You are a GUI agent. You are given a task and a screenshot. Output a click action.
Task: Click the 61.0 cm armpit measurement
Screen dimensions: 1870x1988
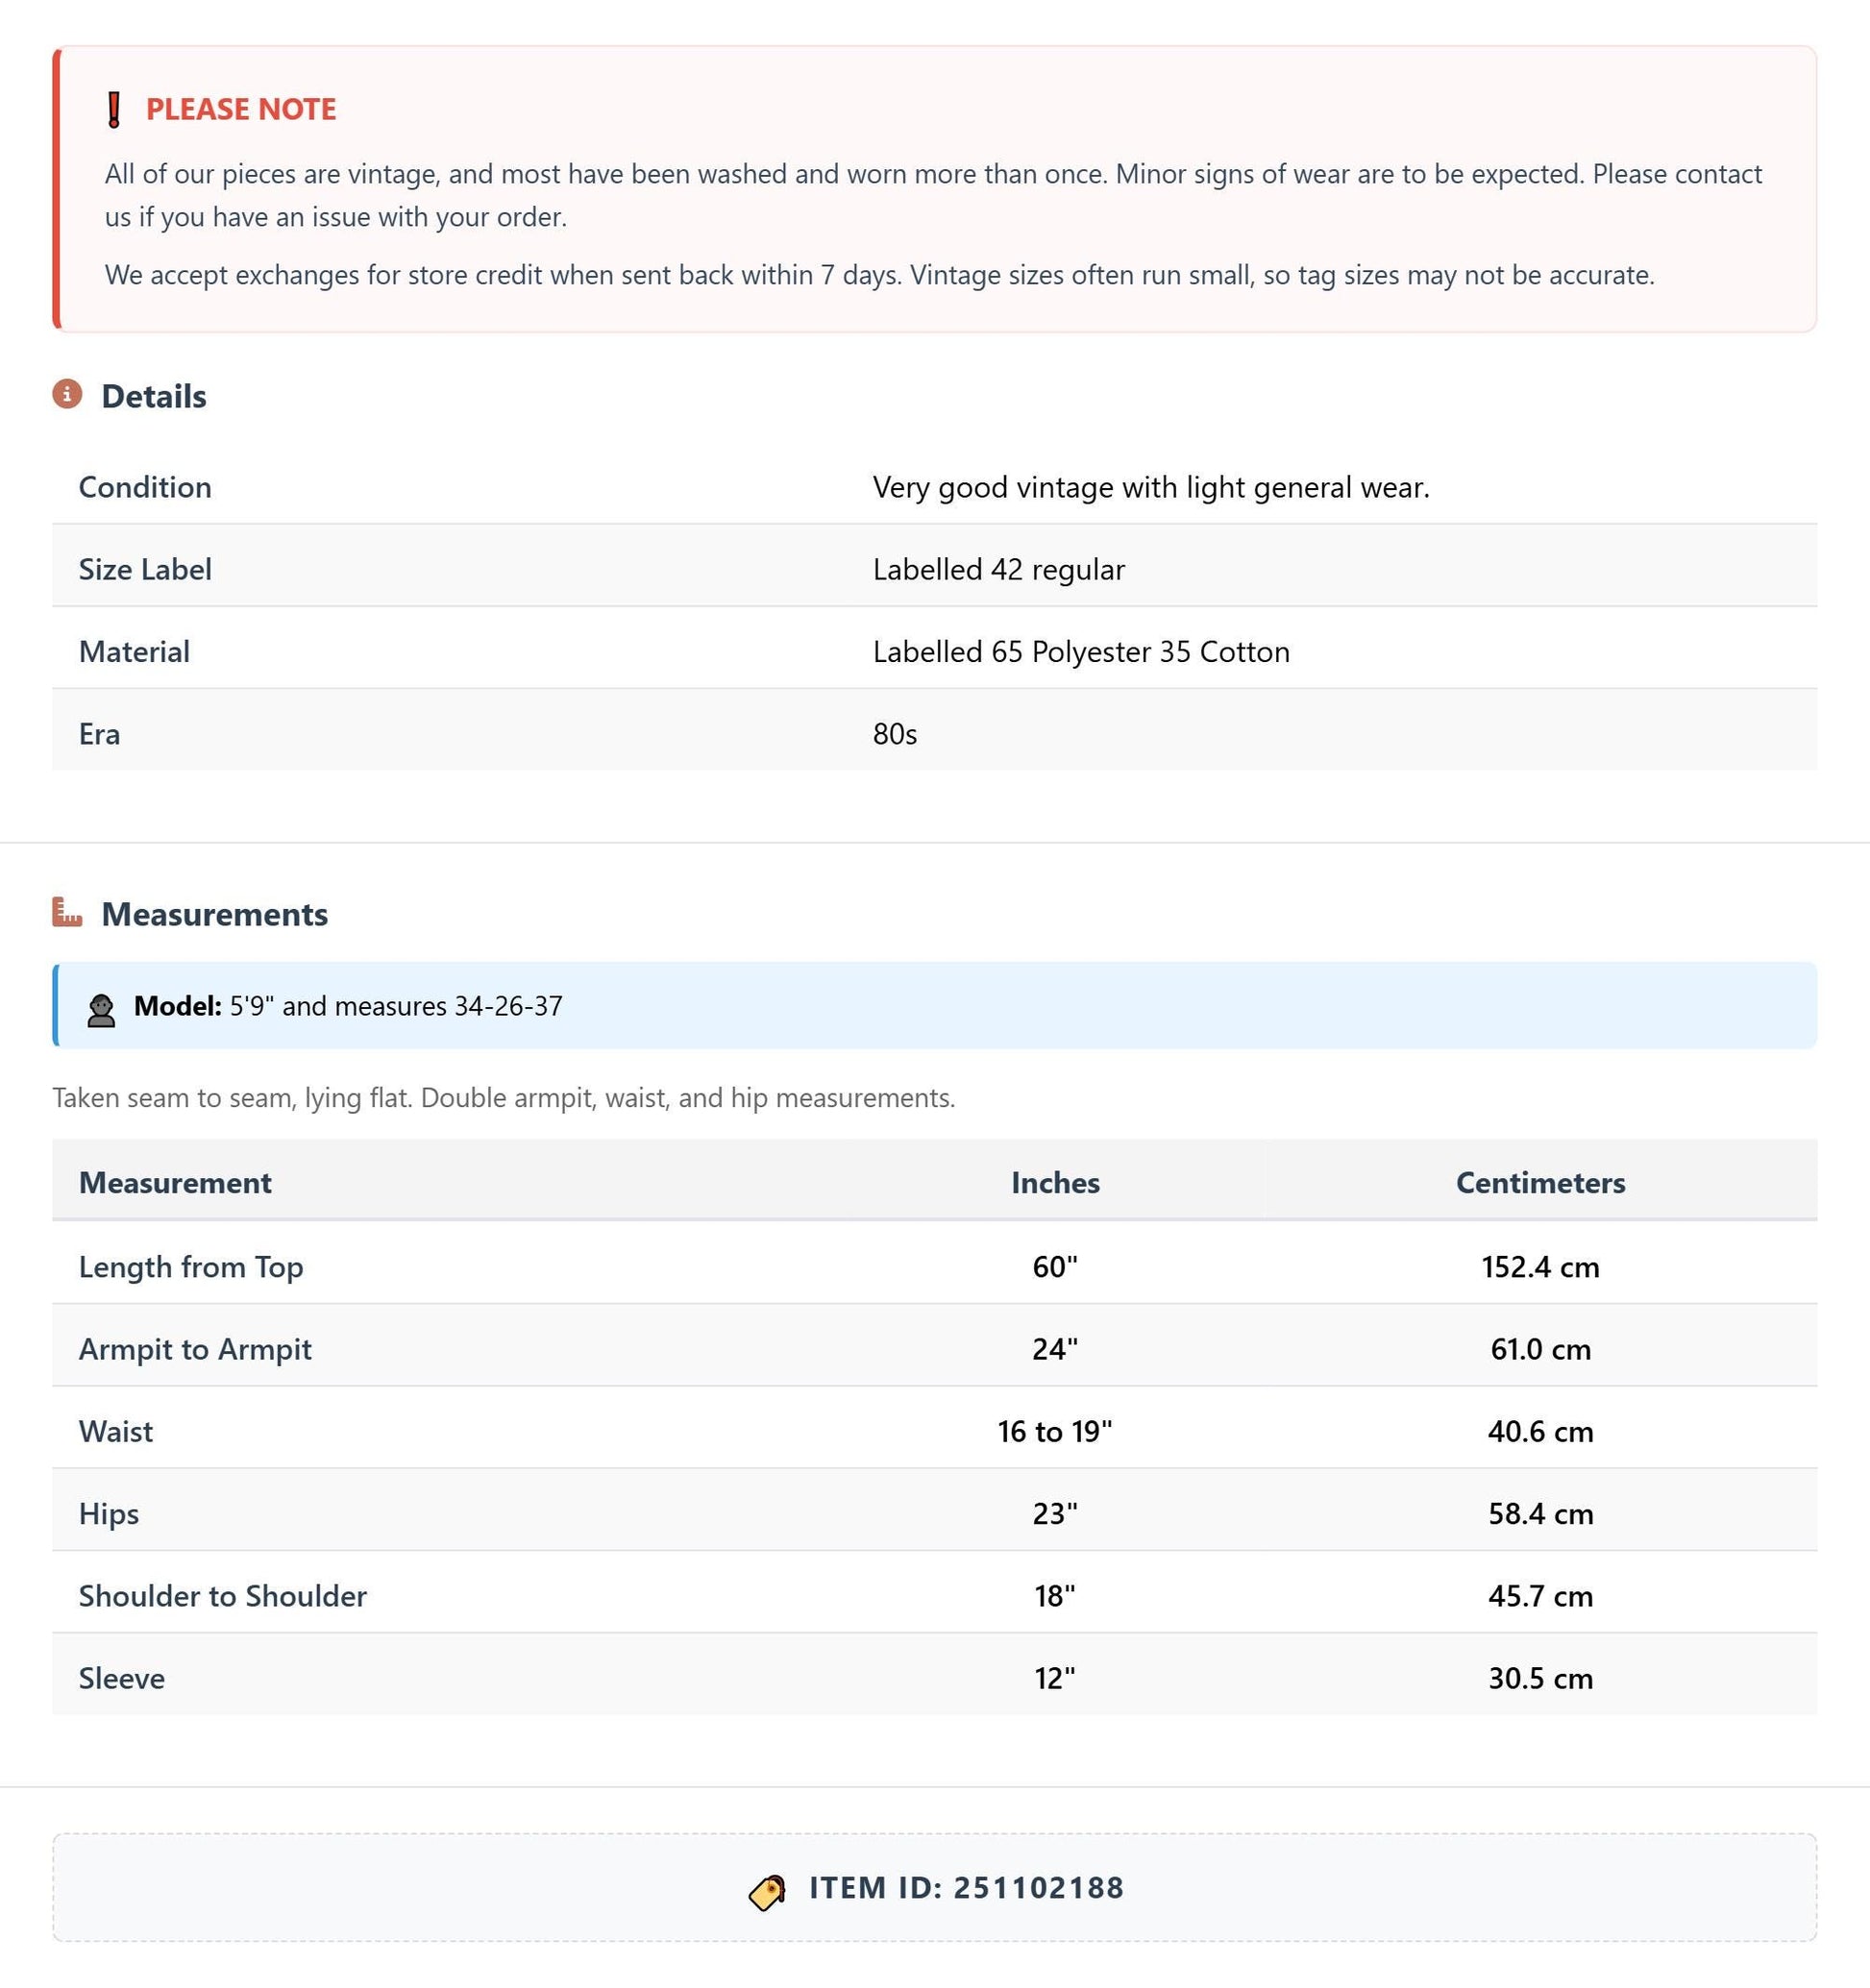pyautogui.click(x=1540, y=1349)
